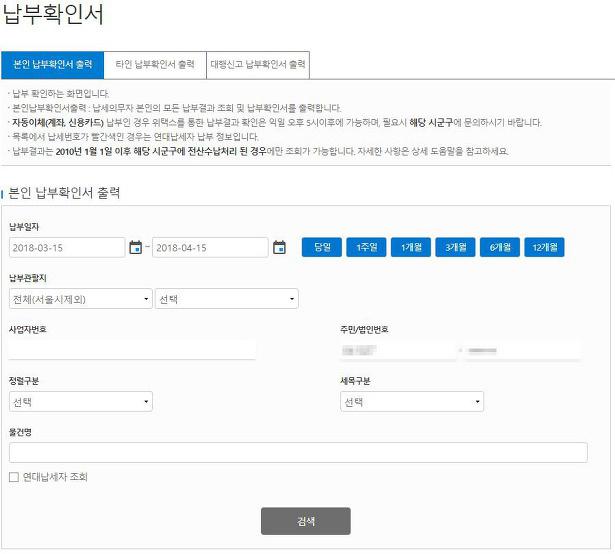Image resolution: width=615 pixels, height=554 pixels.
Task: Switch to 본인 납부확인서 출력 tab
Action: (x=53, y=65)
